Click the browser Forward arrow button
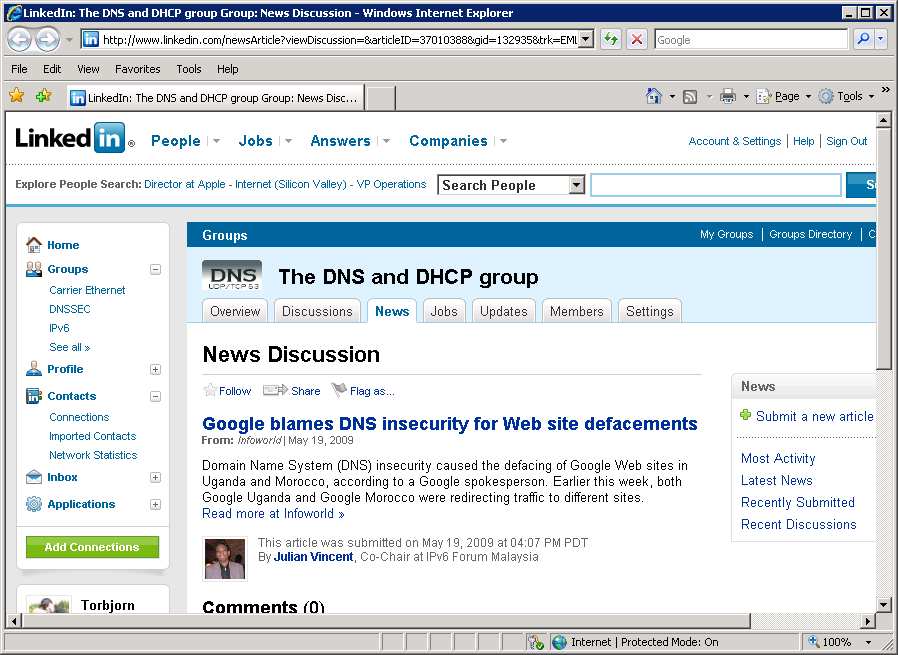The height and width of the screenshot is (655, 898). coord(47,40)
